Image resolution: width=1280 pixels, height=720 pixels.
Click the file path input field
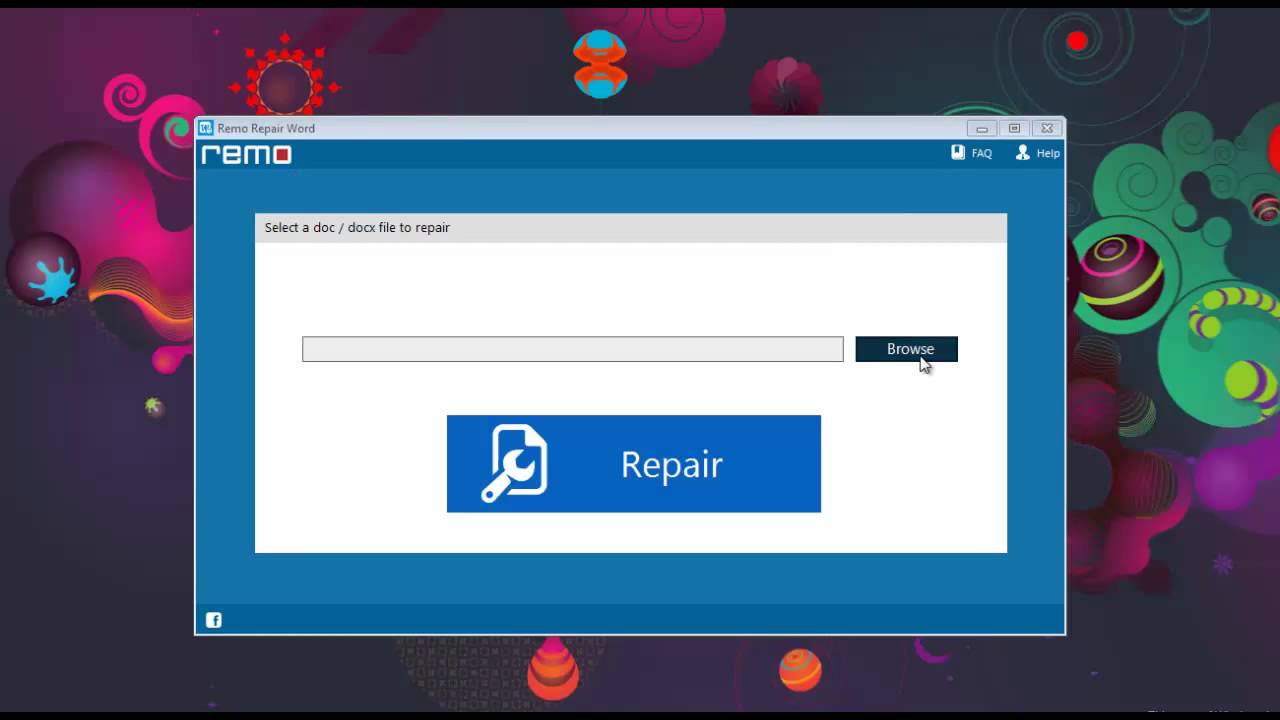[x=573, y=349]
